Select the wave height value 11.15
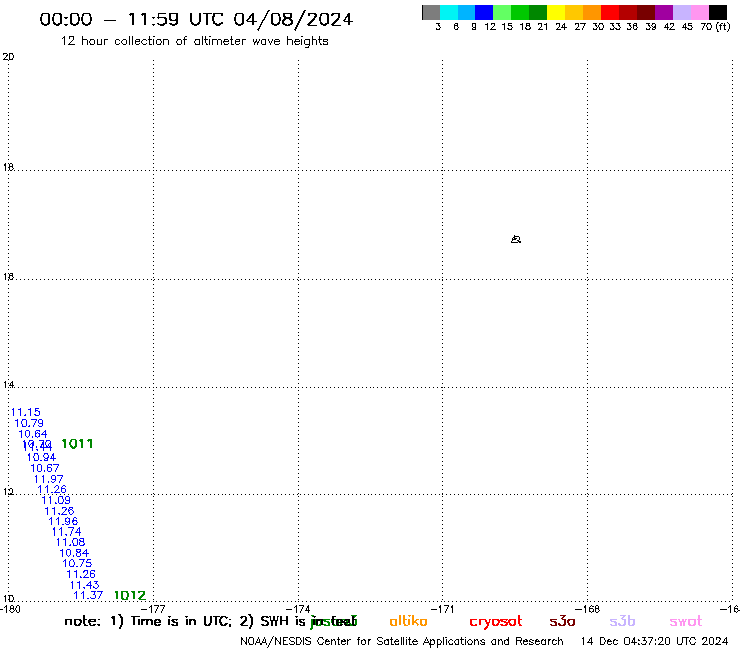This screenshot has height=650, width=740. point(25,412)
